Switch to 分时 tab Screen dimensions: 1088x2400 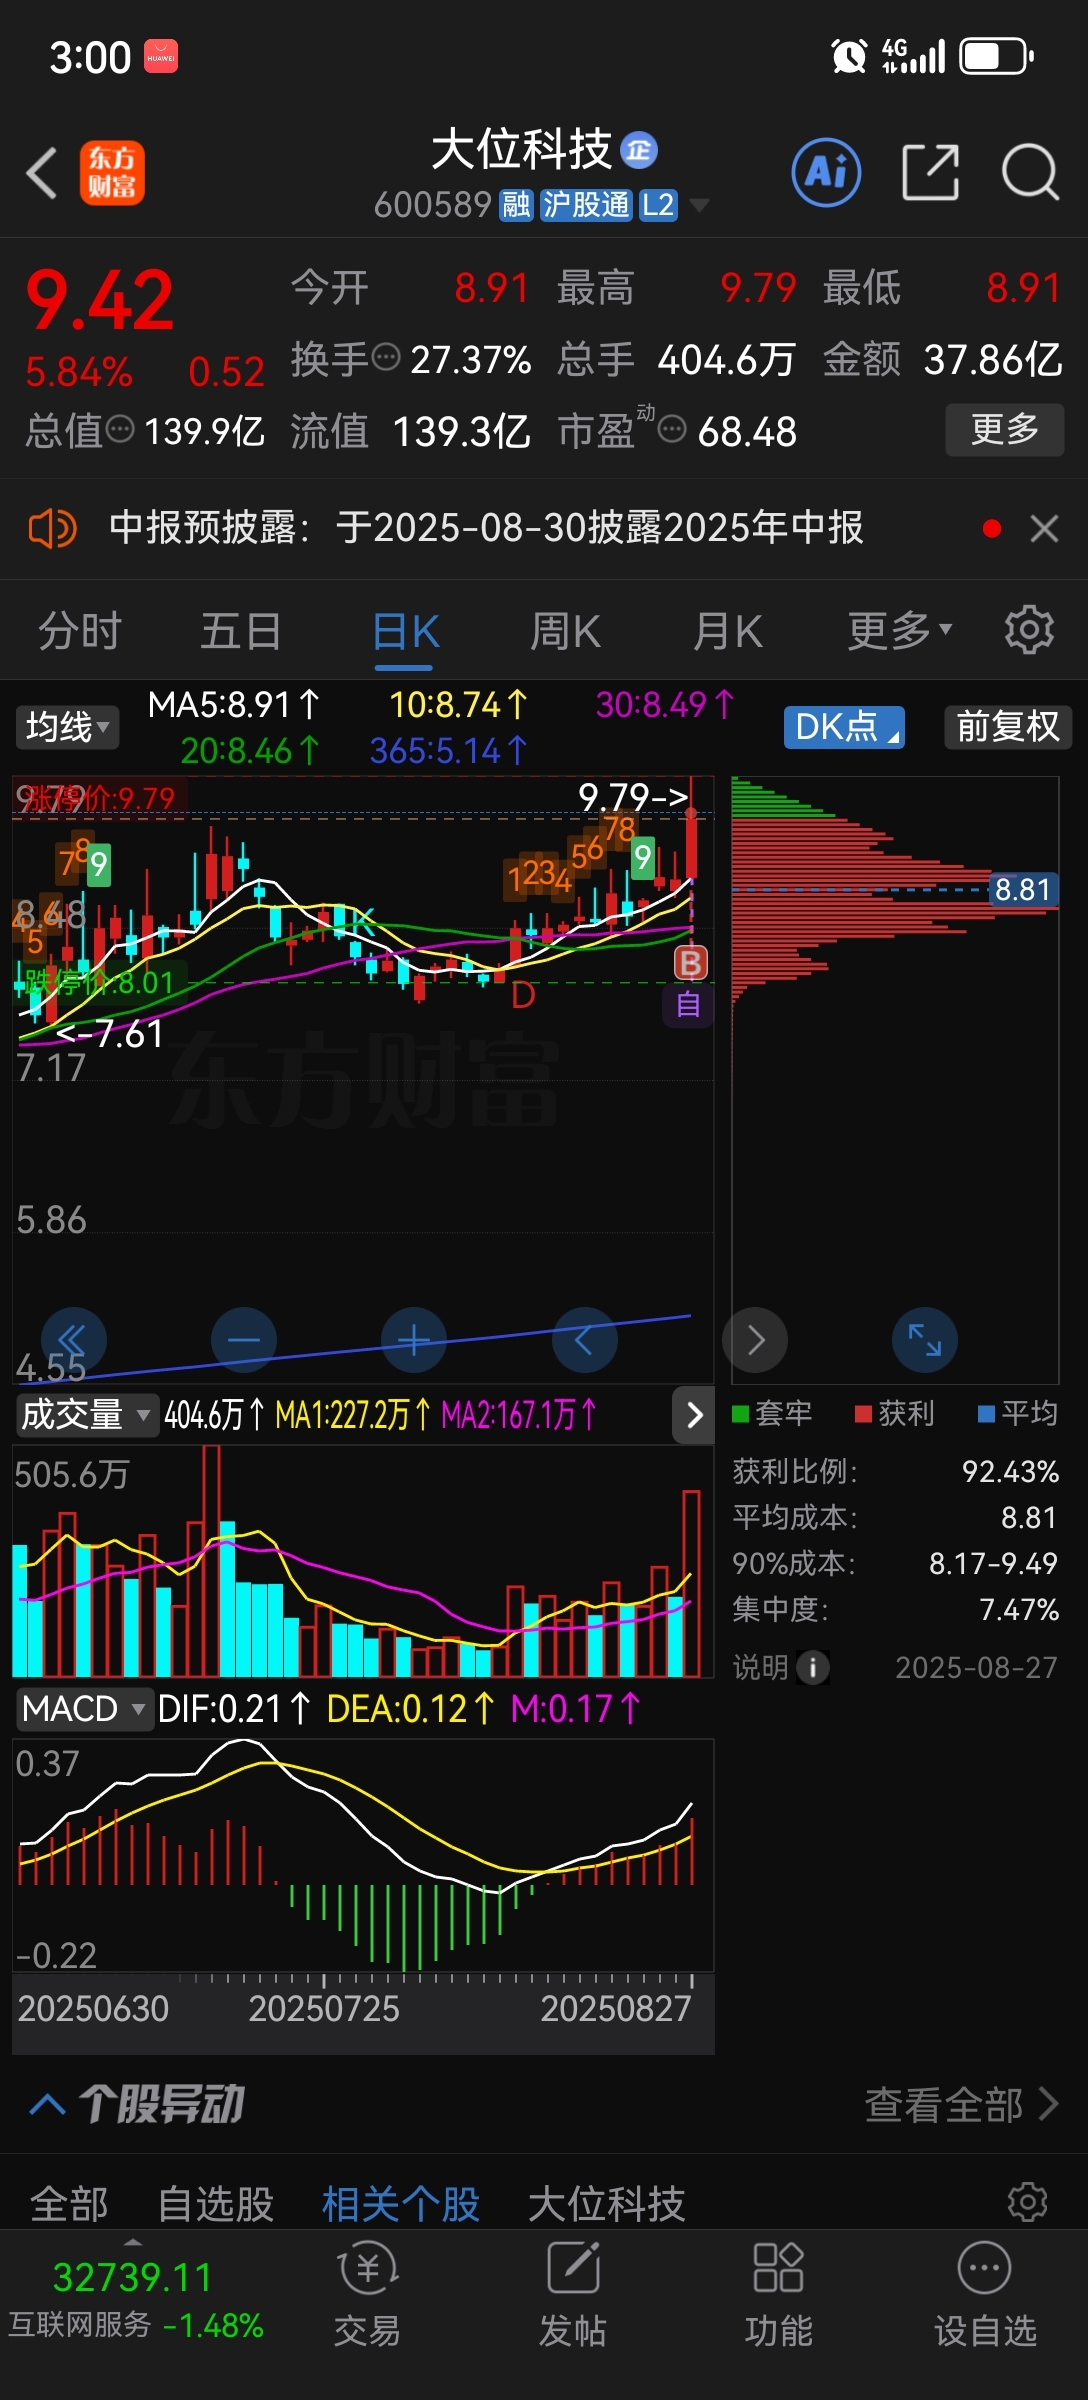coord(80,631)
